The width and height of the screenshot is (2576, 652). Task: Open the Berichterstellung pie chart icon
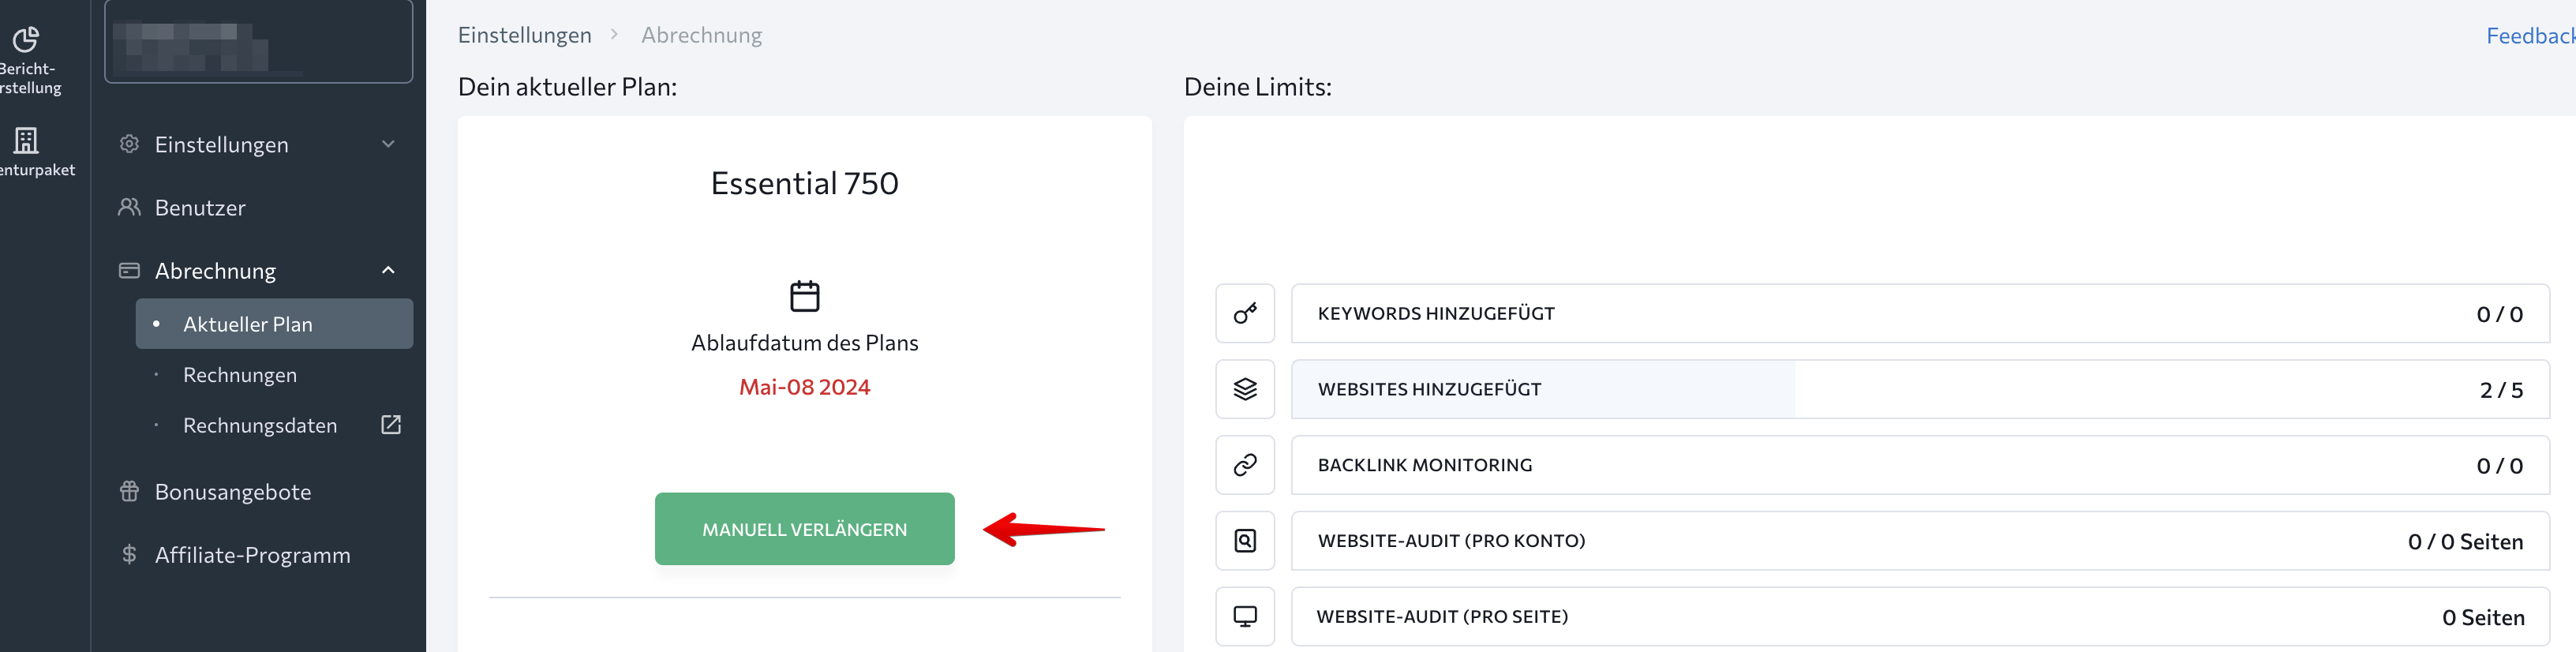[x=26, y=40]
